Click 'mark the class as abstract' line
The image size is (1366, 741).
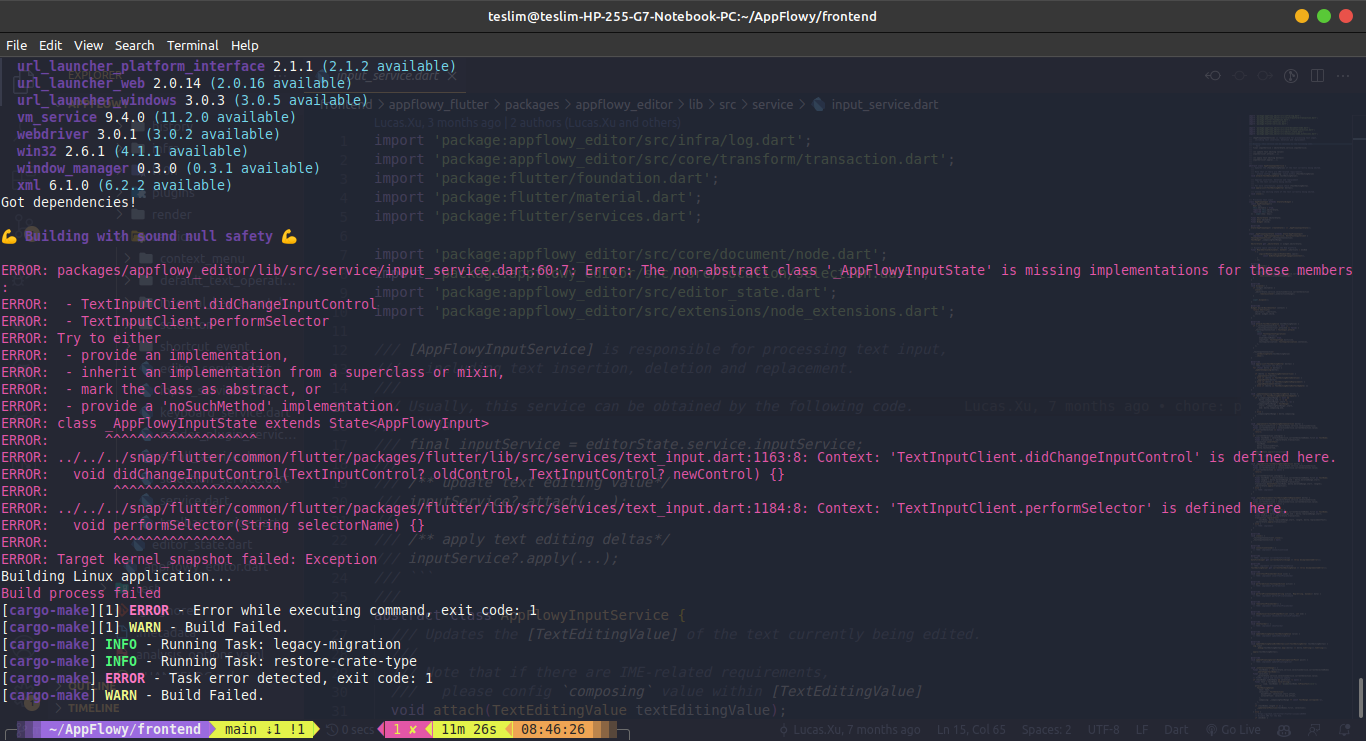(x=161, y=389)
